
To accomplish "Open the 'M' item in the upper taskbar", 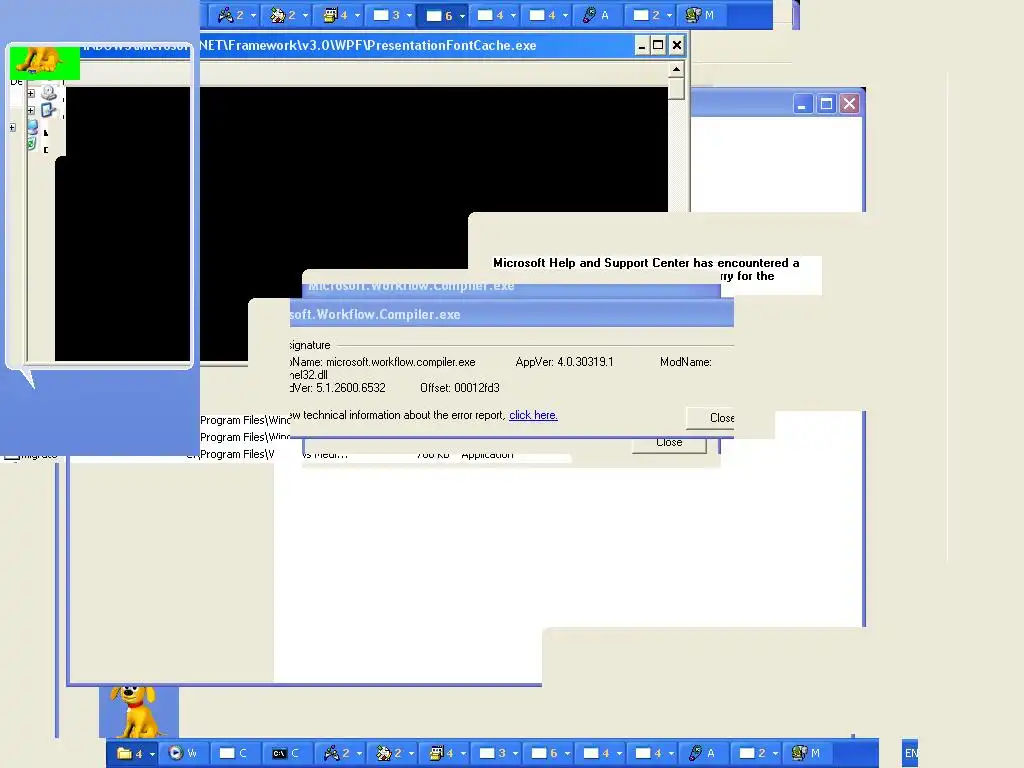I will (x=701, y=15).
